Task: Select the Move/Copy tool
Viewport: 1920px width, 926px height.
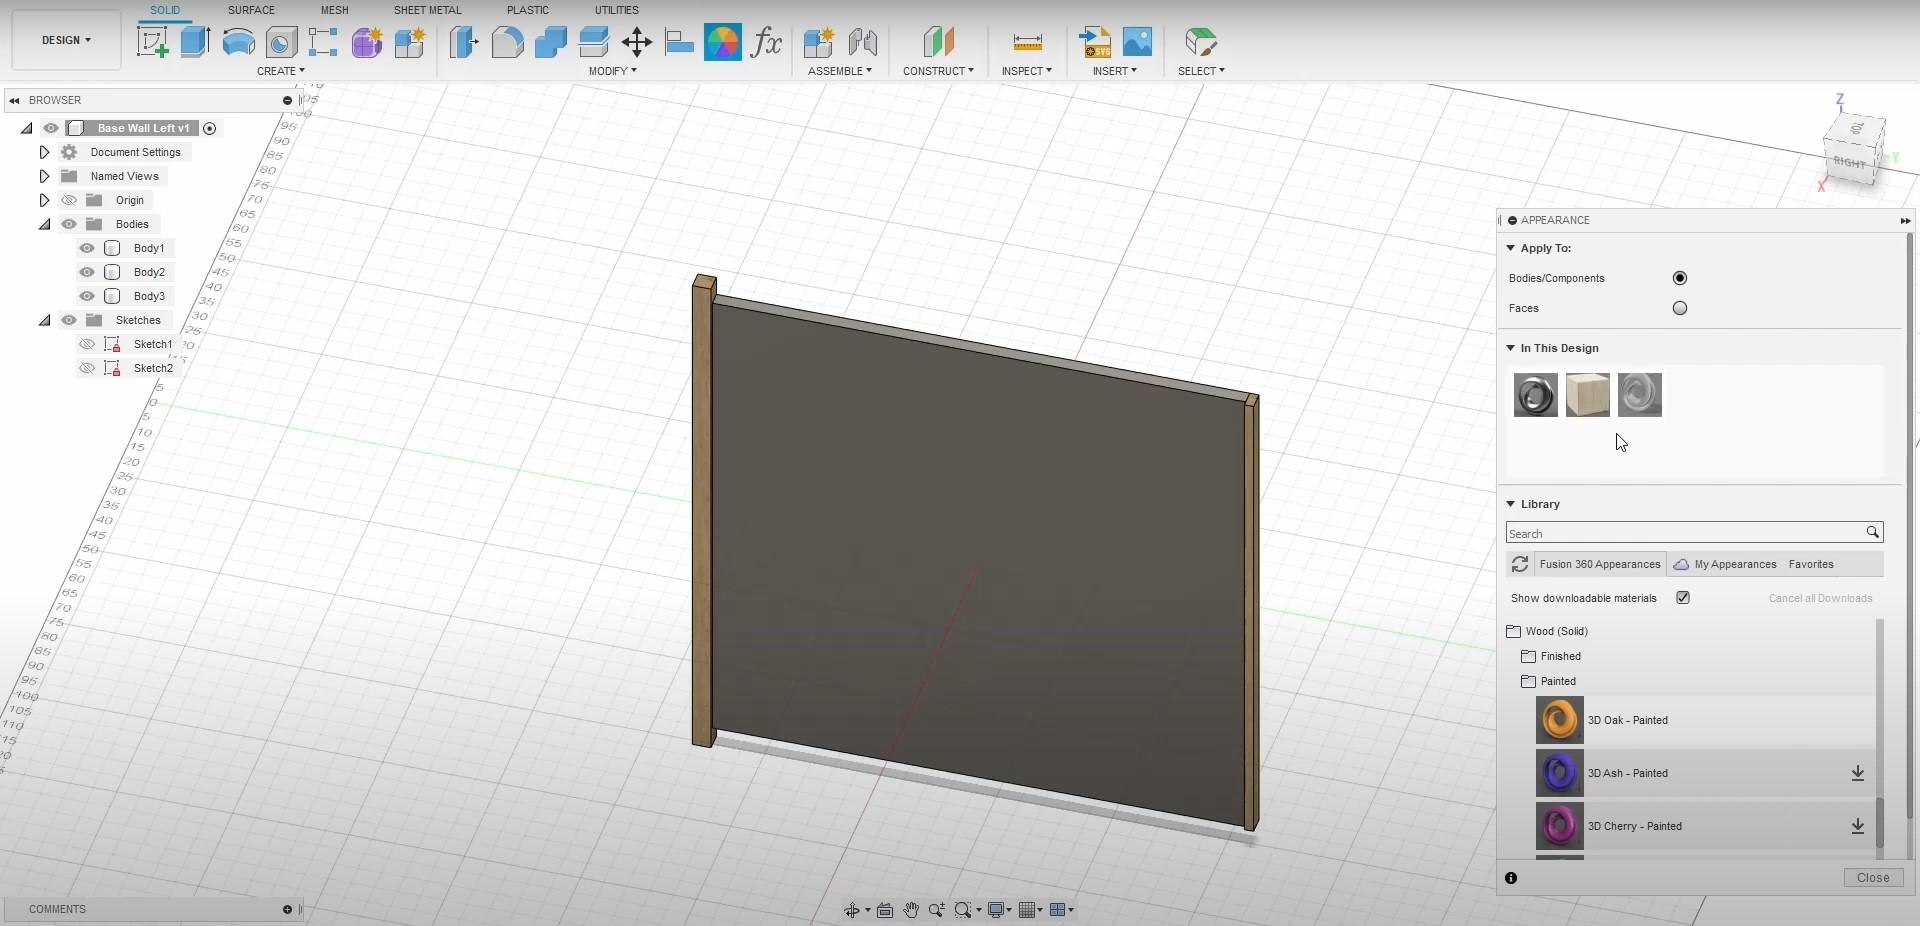Action: (x=636, y=42)
